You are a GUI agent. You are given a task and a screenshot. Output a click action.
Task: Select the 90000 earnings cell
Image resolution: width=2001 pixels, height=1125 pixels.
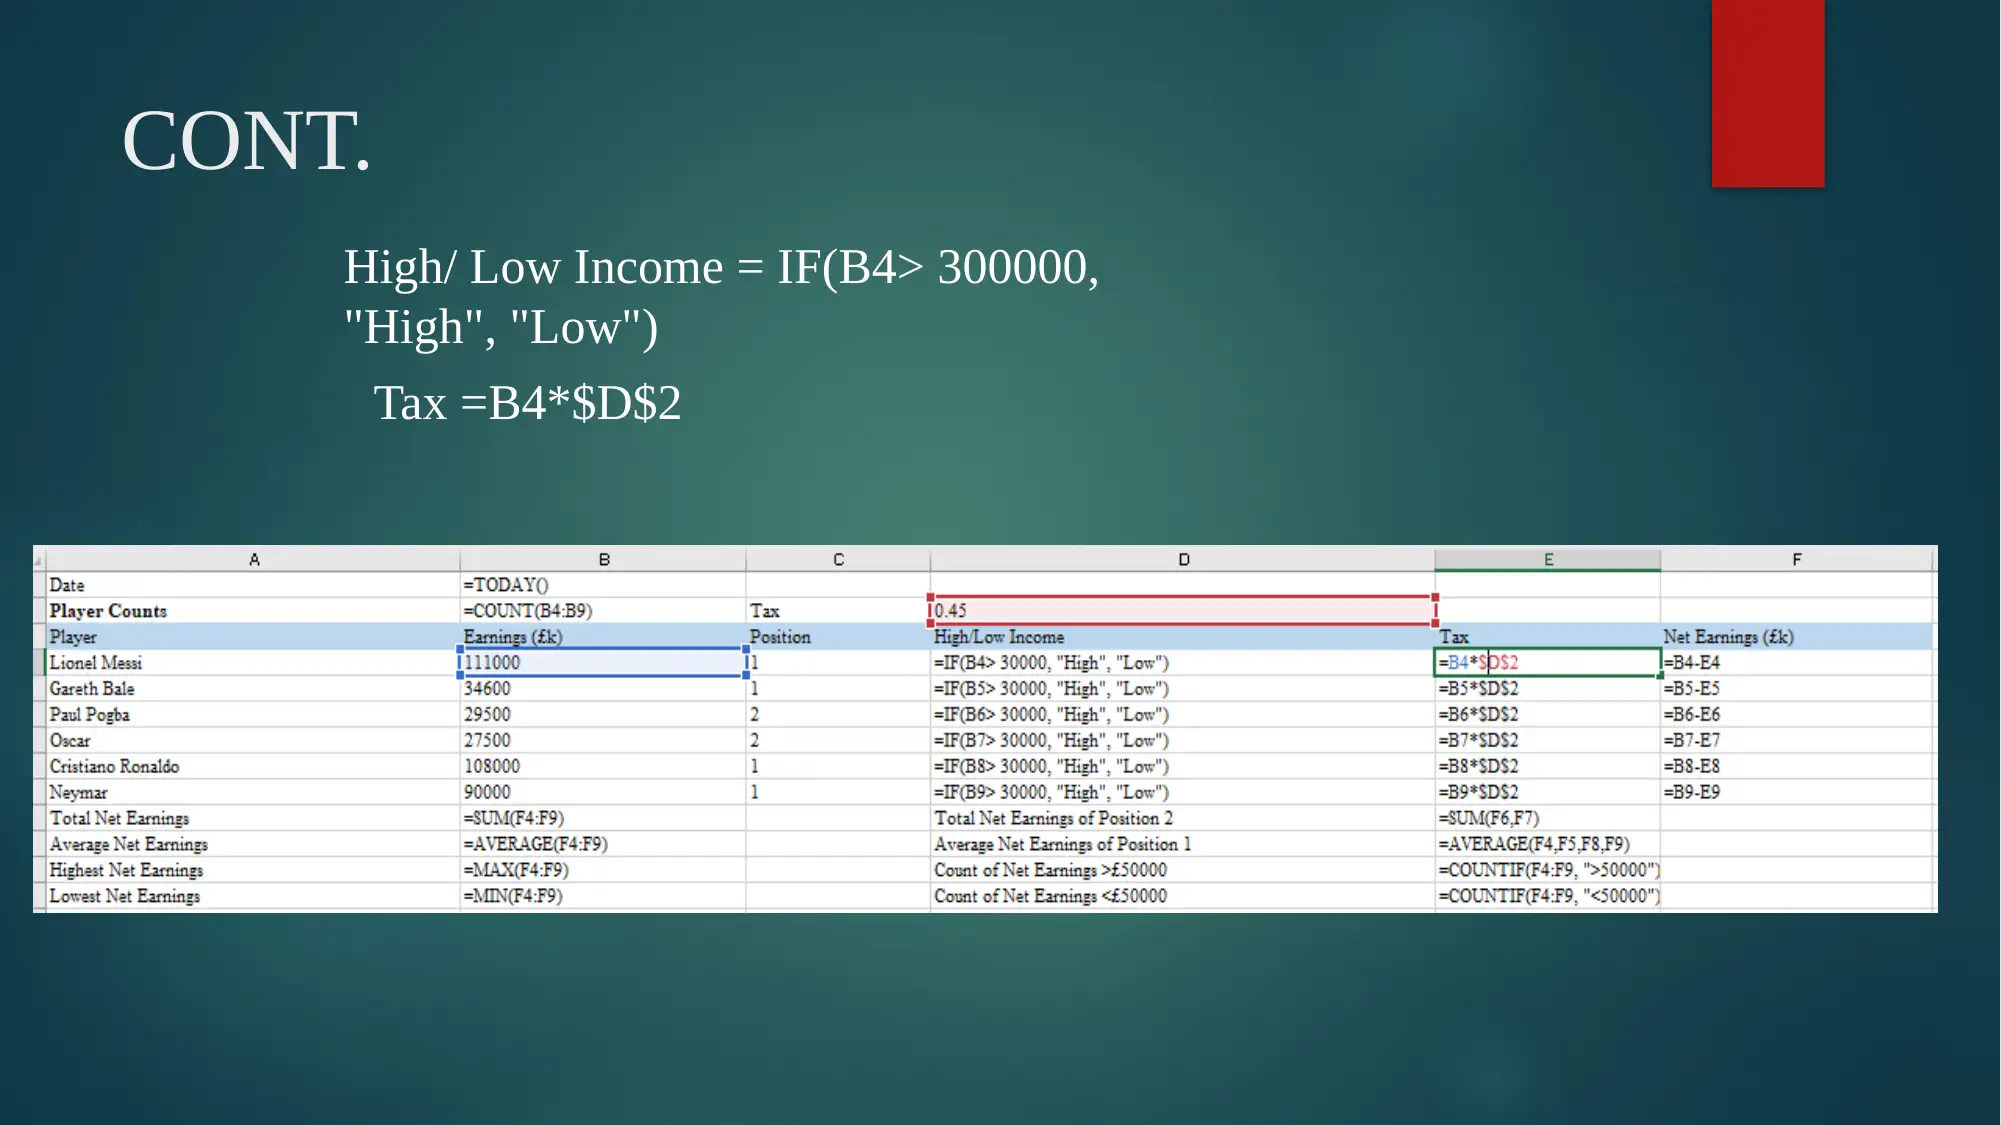(x=603, y=793)
